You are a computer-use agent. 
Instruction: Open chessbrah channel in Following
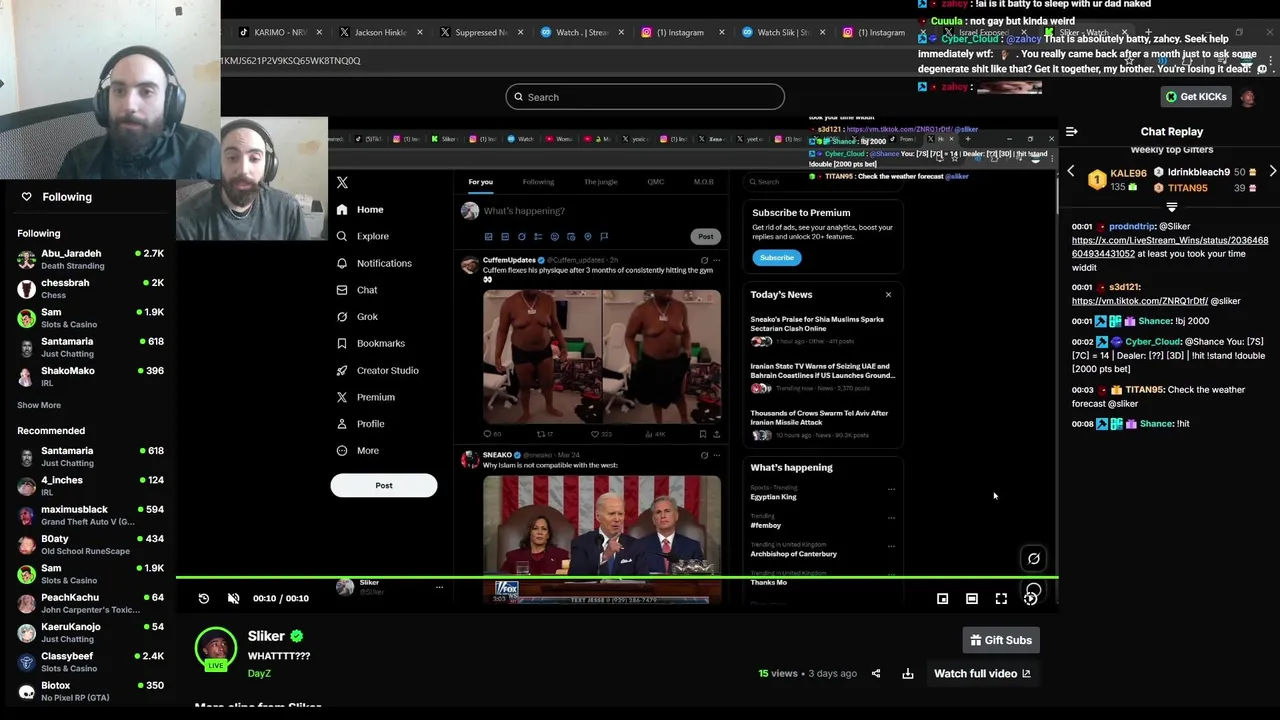click(x=90, y=289)
